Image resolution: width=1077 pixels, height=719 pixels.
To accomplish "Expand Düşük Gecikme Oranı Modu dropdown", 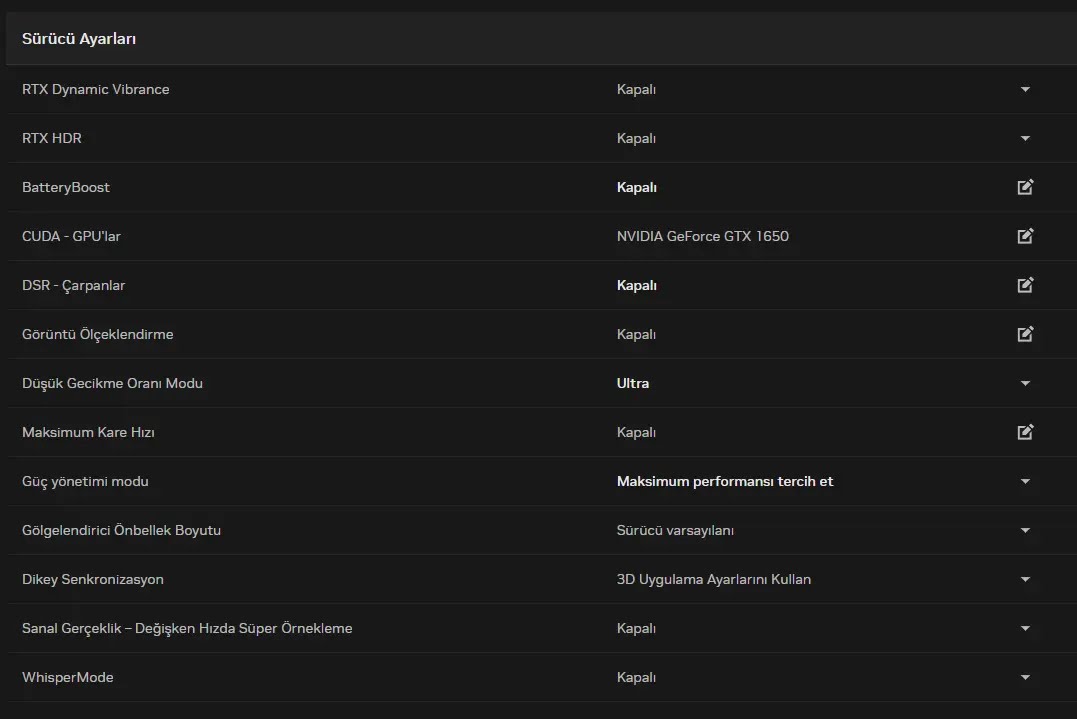I will [x=1025, y=383].
